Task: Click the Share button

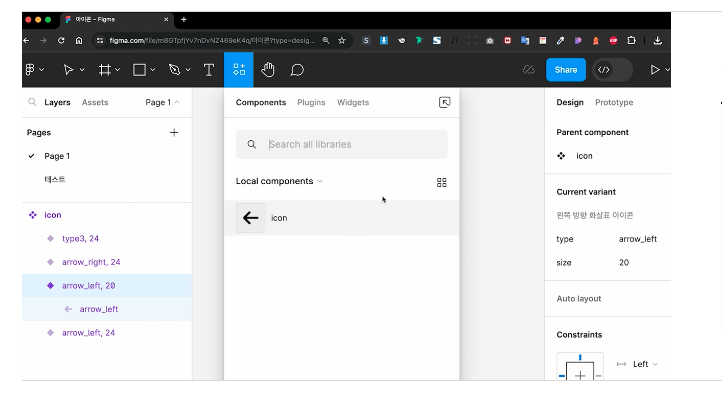Action: (x=565, y=70)
